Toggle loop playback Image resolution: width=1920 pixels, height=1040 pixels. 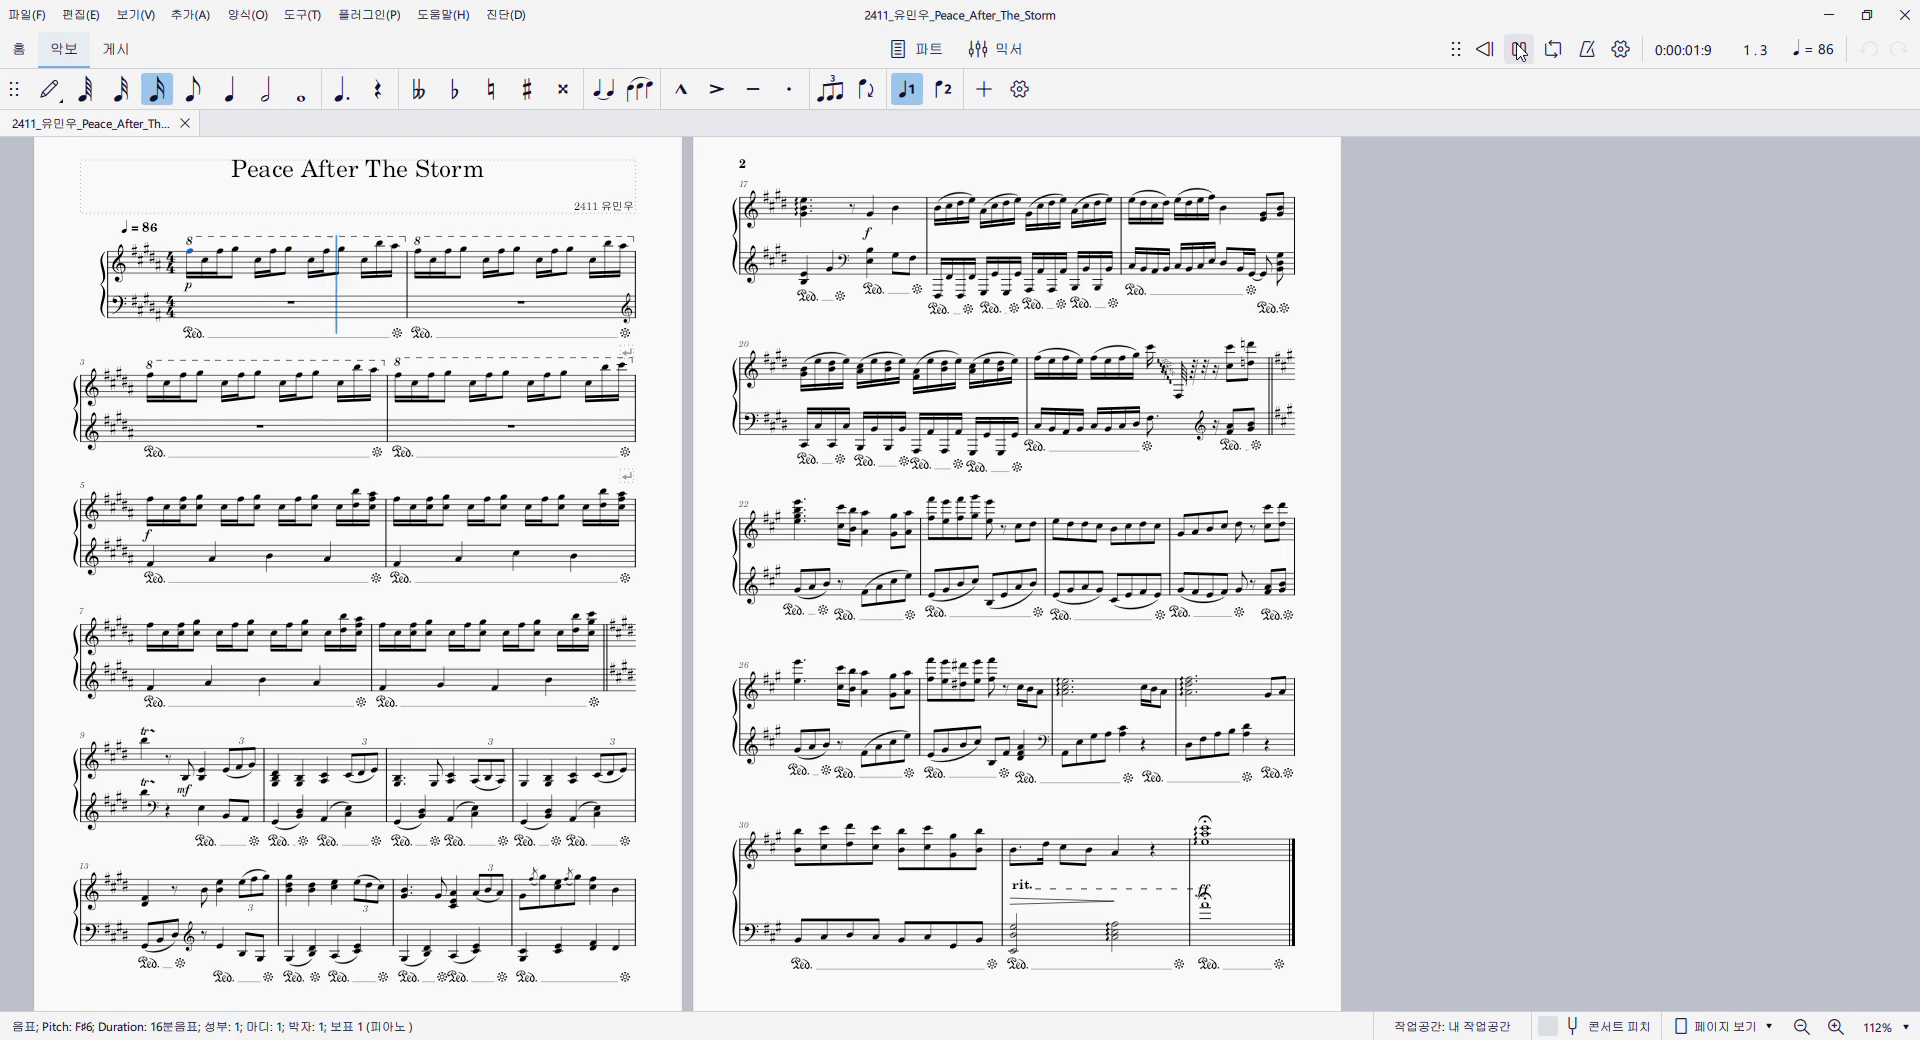pos(1553,49)
